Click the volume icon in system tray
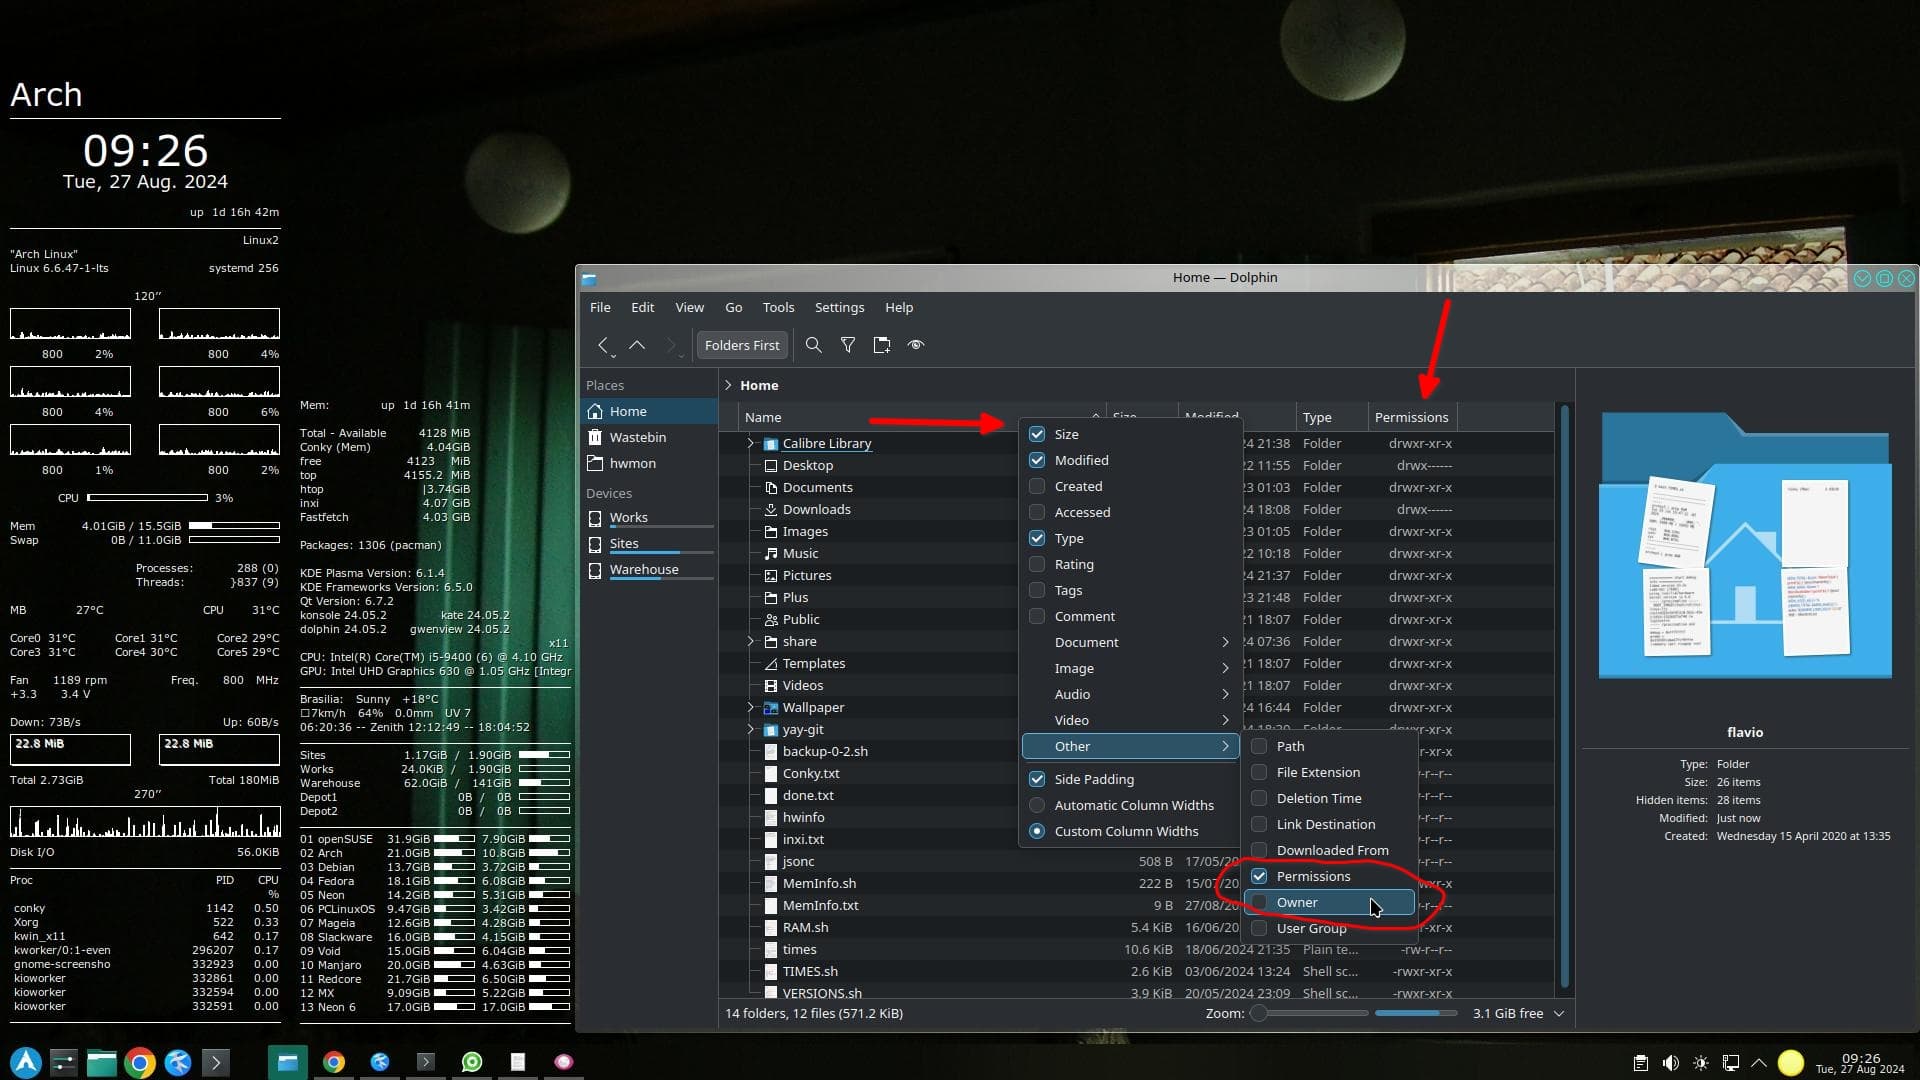Image resolution: width=1920 pixels, height=1080 pixels. [1670, 1063]
